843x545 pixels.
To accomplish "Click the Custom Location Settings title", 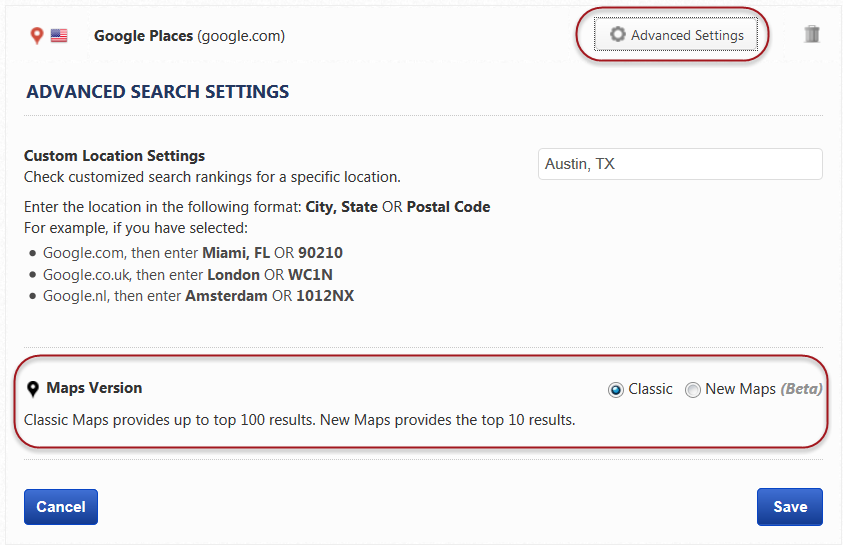I will click(x=114, y=156).
